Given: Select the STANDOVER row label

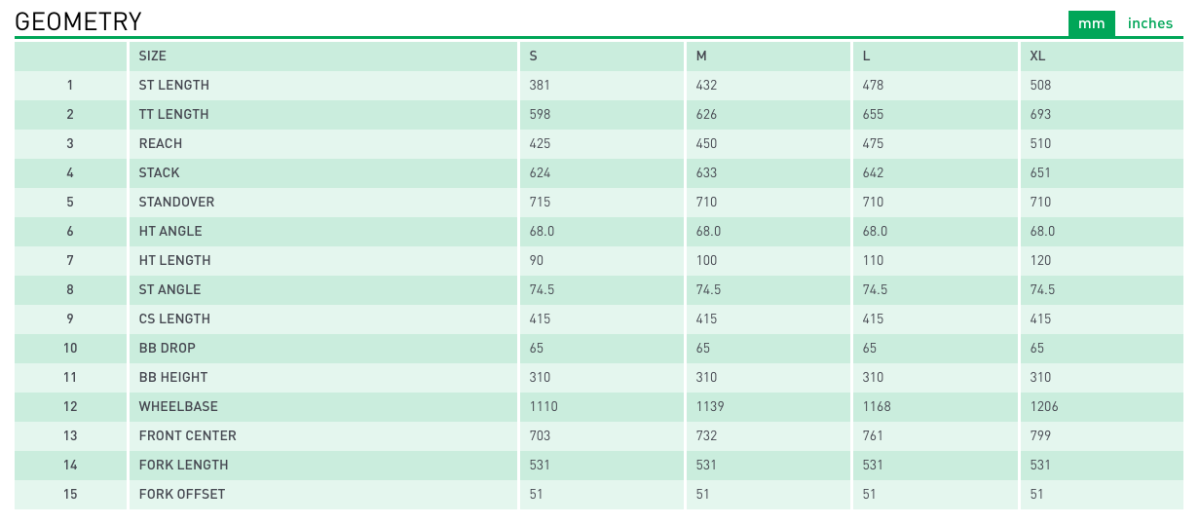Looking at the screenshot, I should [177, 201].
